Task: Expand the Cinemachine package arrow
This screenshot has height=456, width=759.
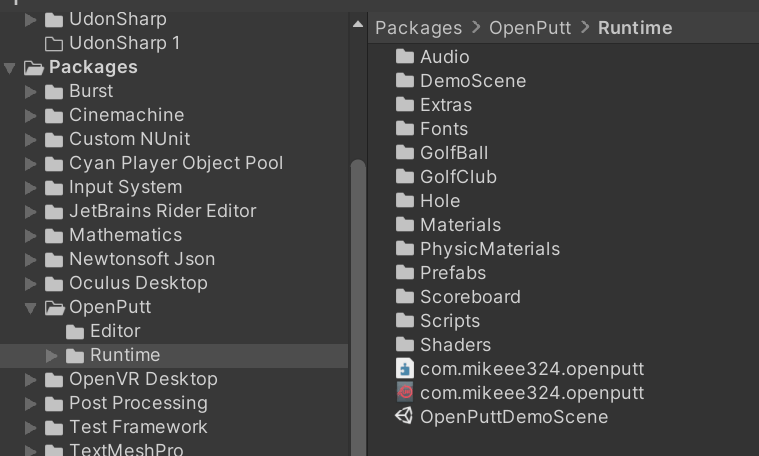Action: [x=30, y=115]
